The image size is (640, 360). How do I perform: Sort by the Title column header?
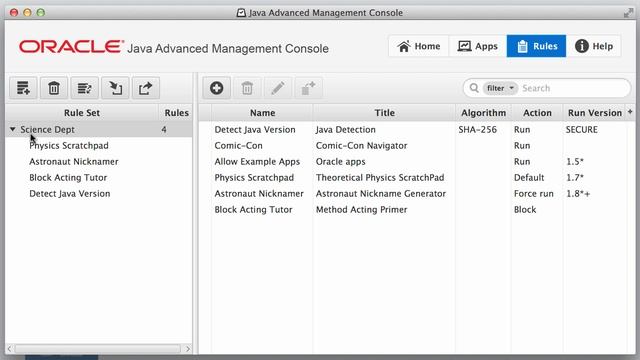[384, 113]
